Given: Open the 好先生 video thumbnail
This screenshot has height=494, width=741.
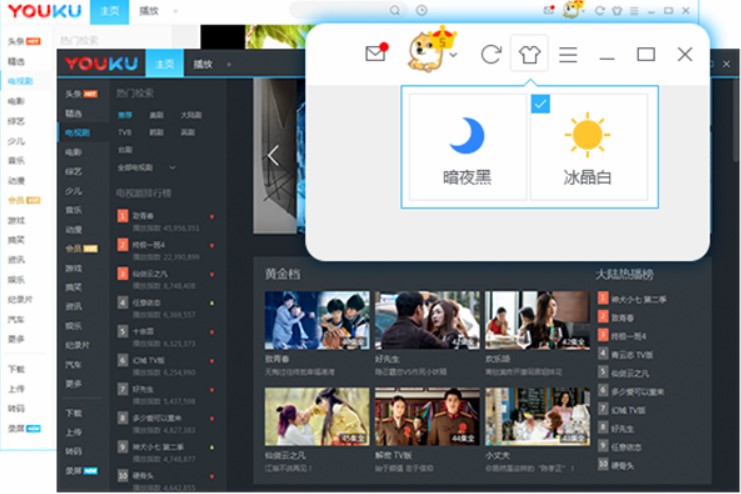Looking at the screenshot, I should (x=427, y=320).
